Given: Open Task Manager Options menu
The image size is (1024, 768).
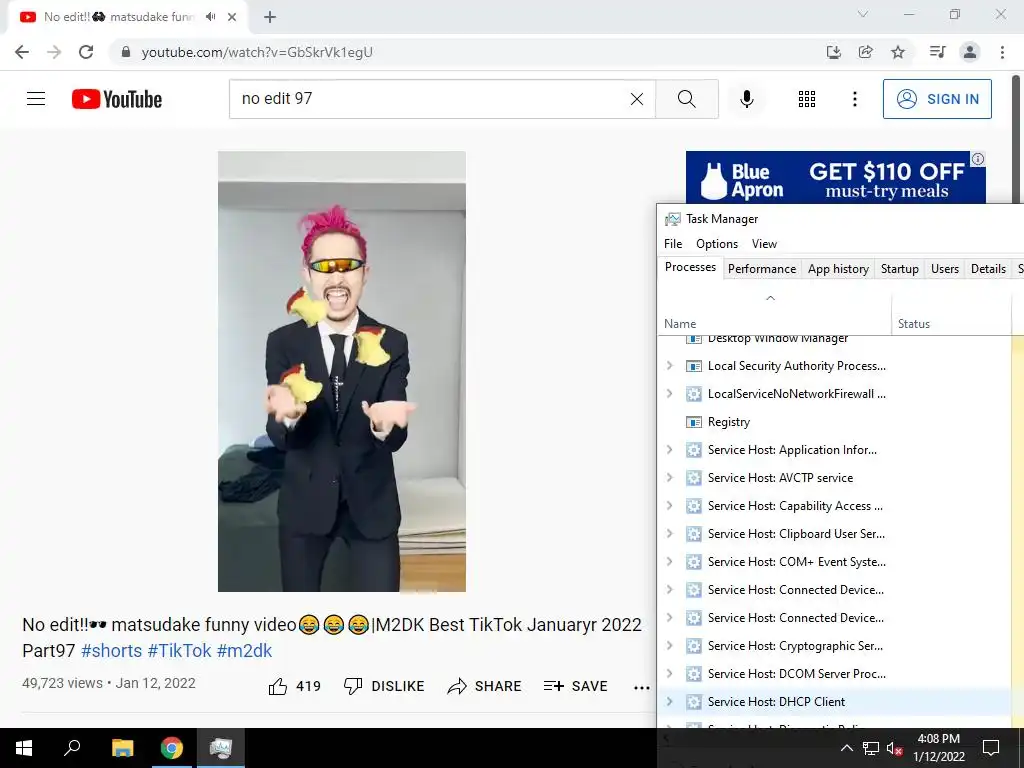Looking at the screenshot, I should tap(716, 244).
